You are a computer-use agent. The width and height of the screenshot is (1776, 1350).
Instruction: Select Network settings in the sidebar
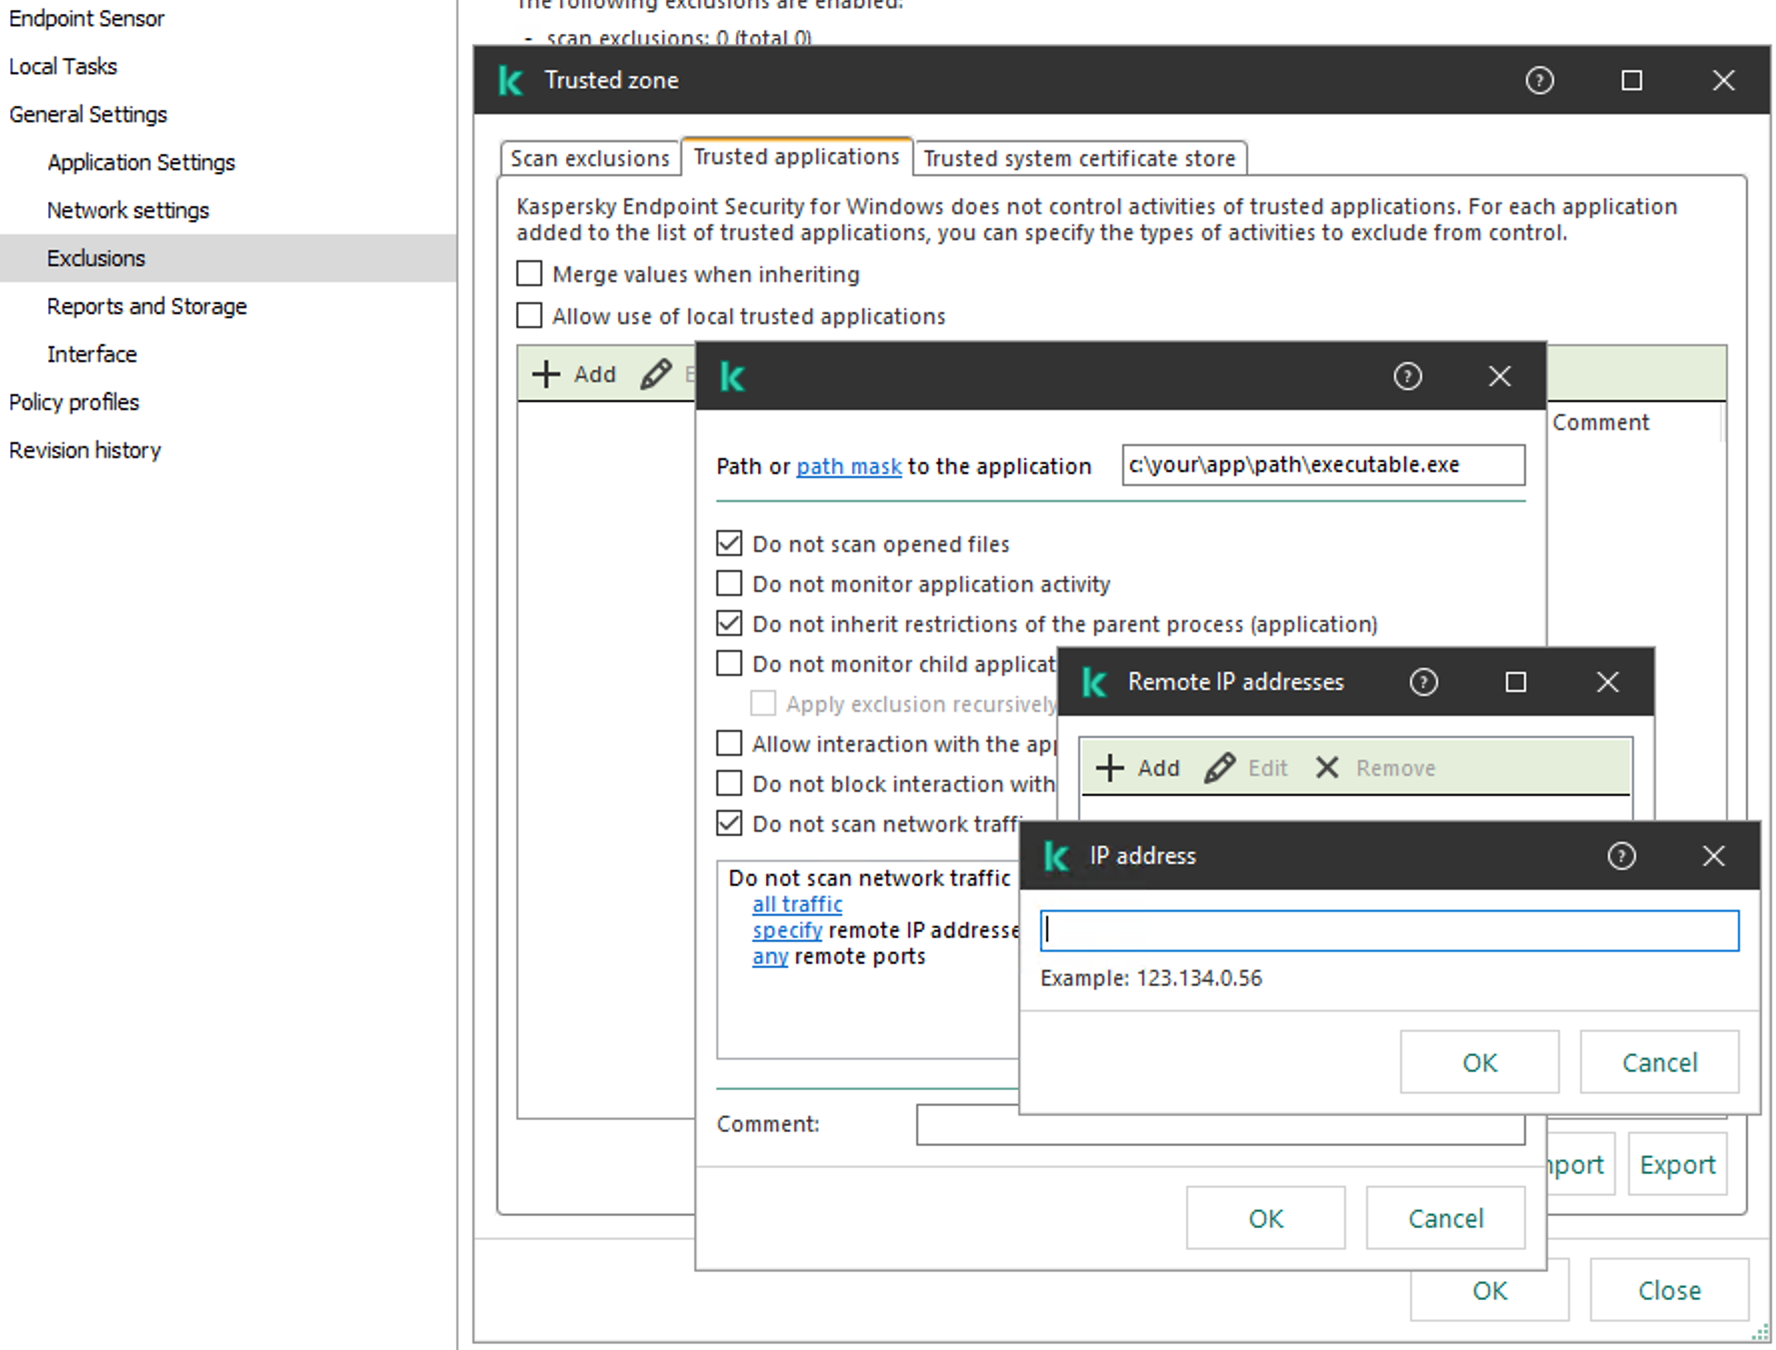[128, 211]
